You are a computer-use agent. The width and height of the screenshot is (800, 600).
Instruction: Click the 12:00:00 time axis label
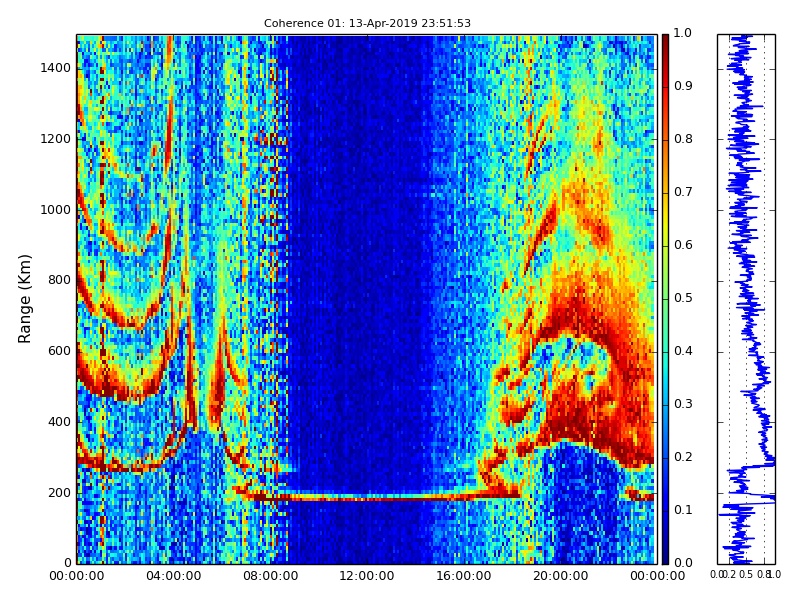[367, 576]
